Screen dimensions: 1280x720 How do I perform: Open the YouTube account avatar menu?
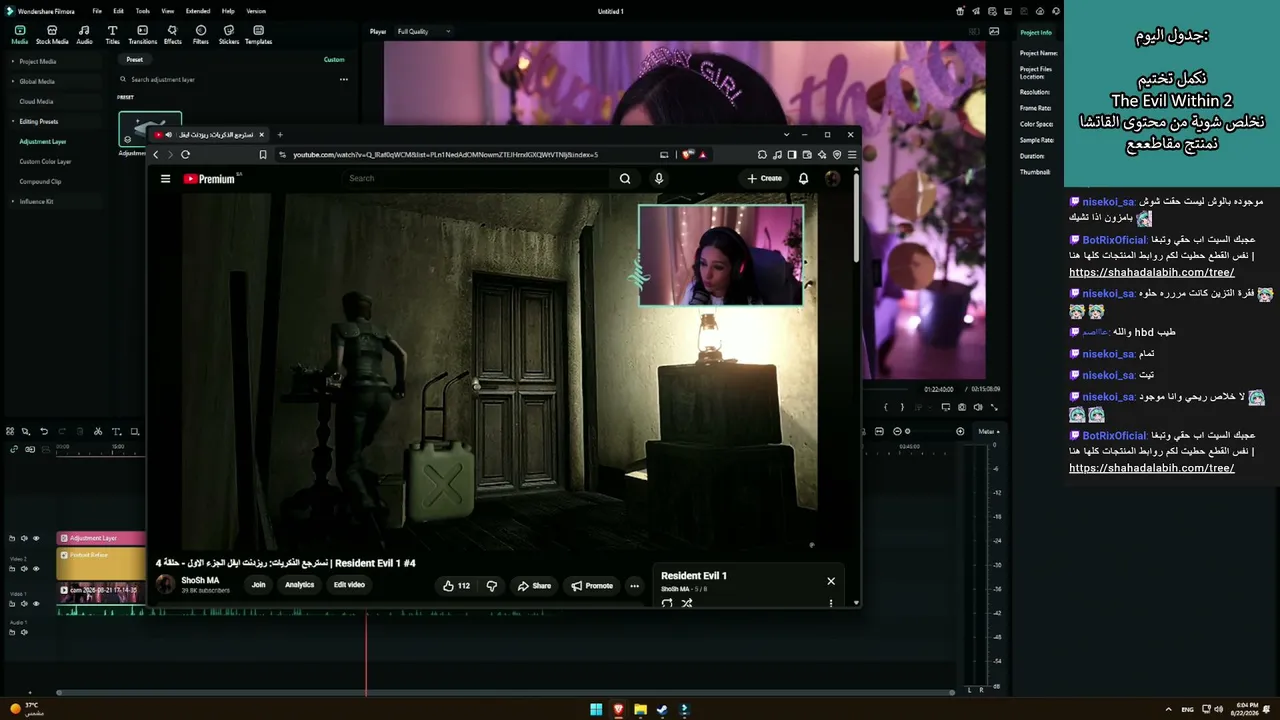click(x=832, y=178)
